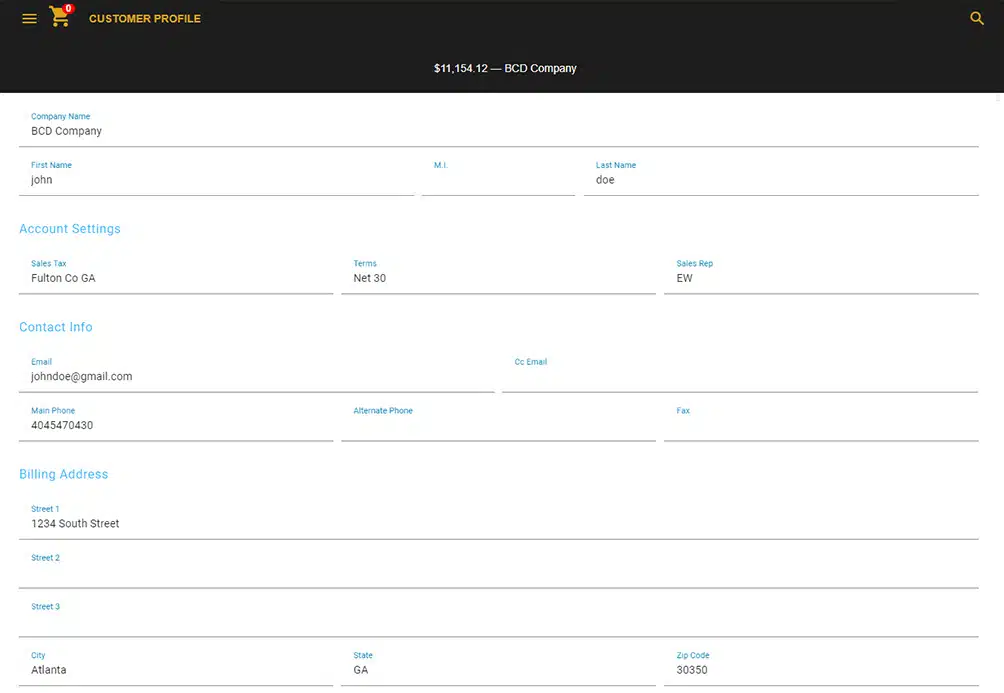Focus the Fax input field

click(x=820, y=426)
